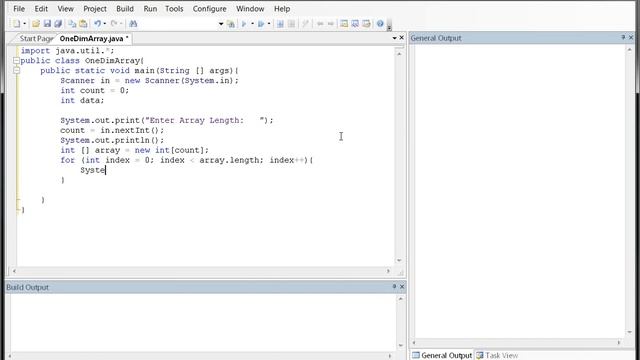The width and height of the screenshot is (640, 360).
Task: Click the General Output horizontal scroll left arrow
Action: coord(414,342)
